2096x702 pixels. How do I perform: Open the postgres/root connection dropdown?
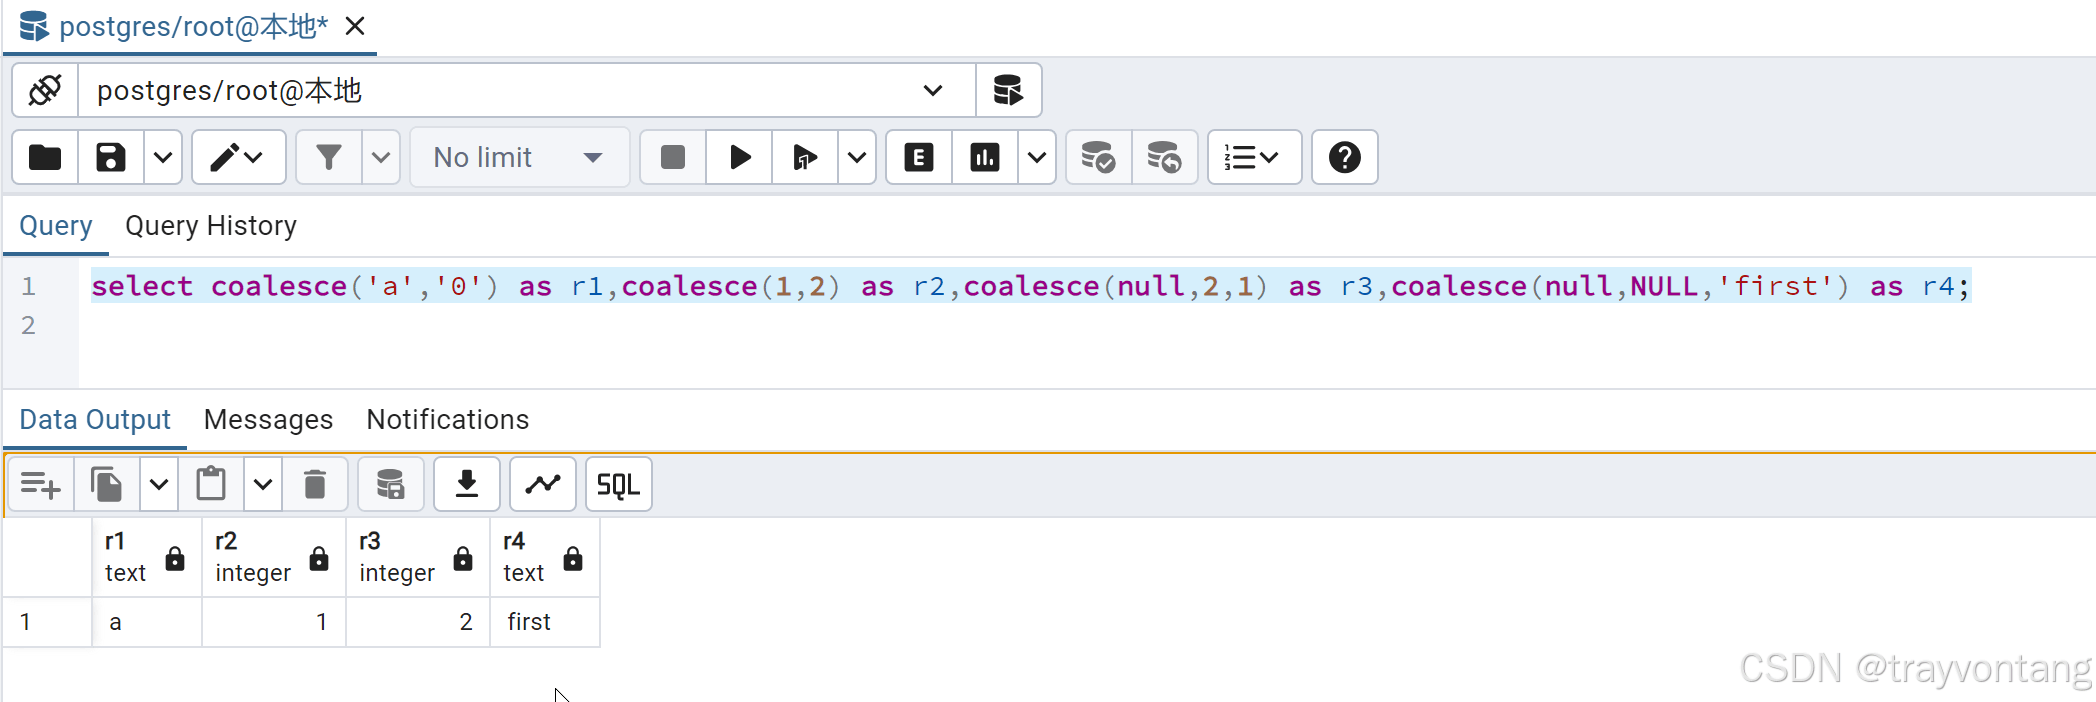(x=527, y=91)
